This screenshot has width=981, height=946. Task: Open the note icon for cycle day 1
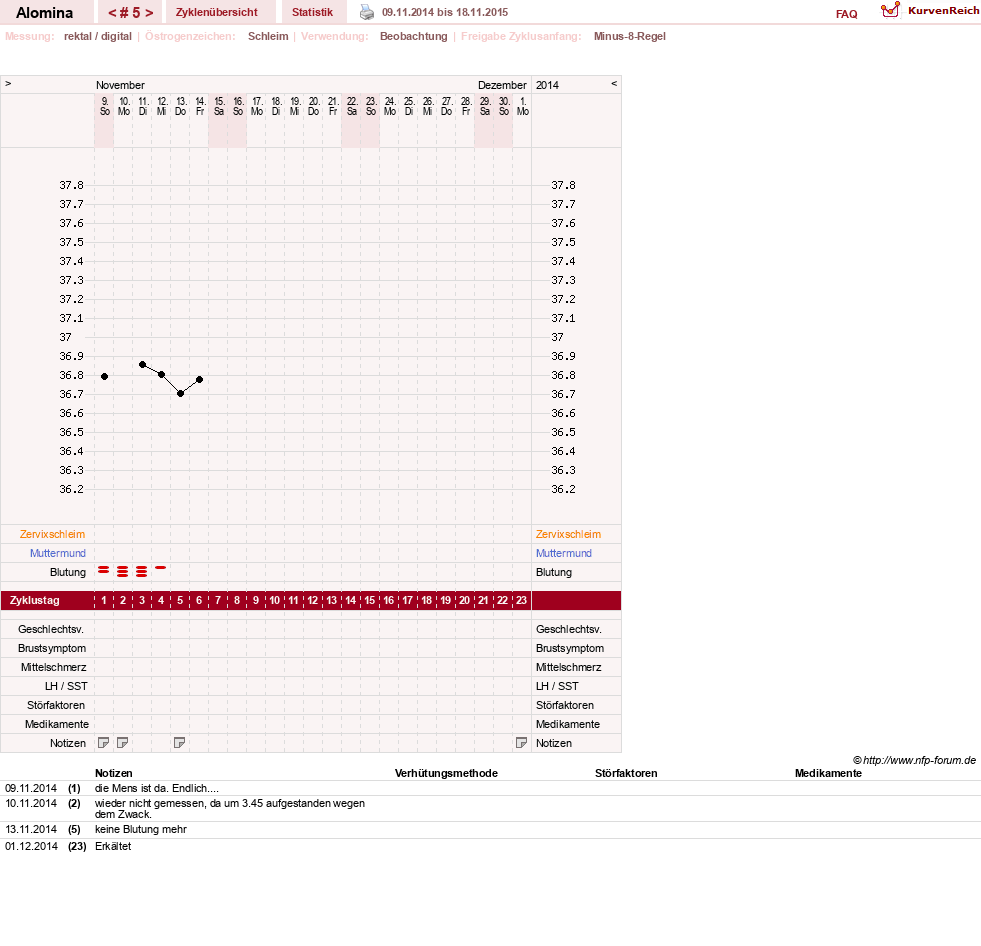pyautogui.click(x=104, y=743)
